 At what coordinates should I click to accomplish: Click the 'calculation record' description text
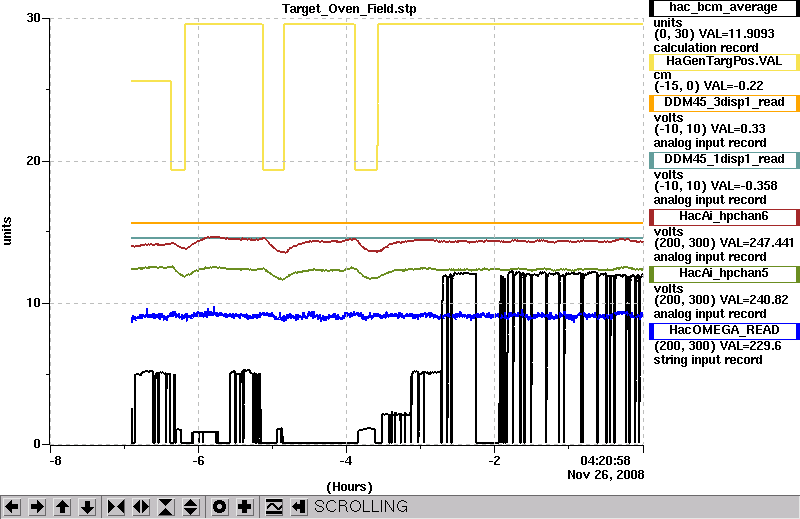click(706, 48)
